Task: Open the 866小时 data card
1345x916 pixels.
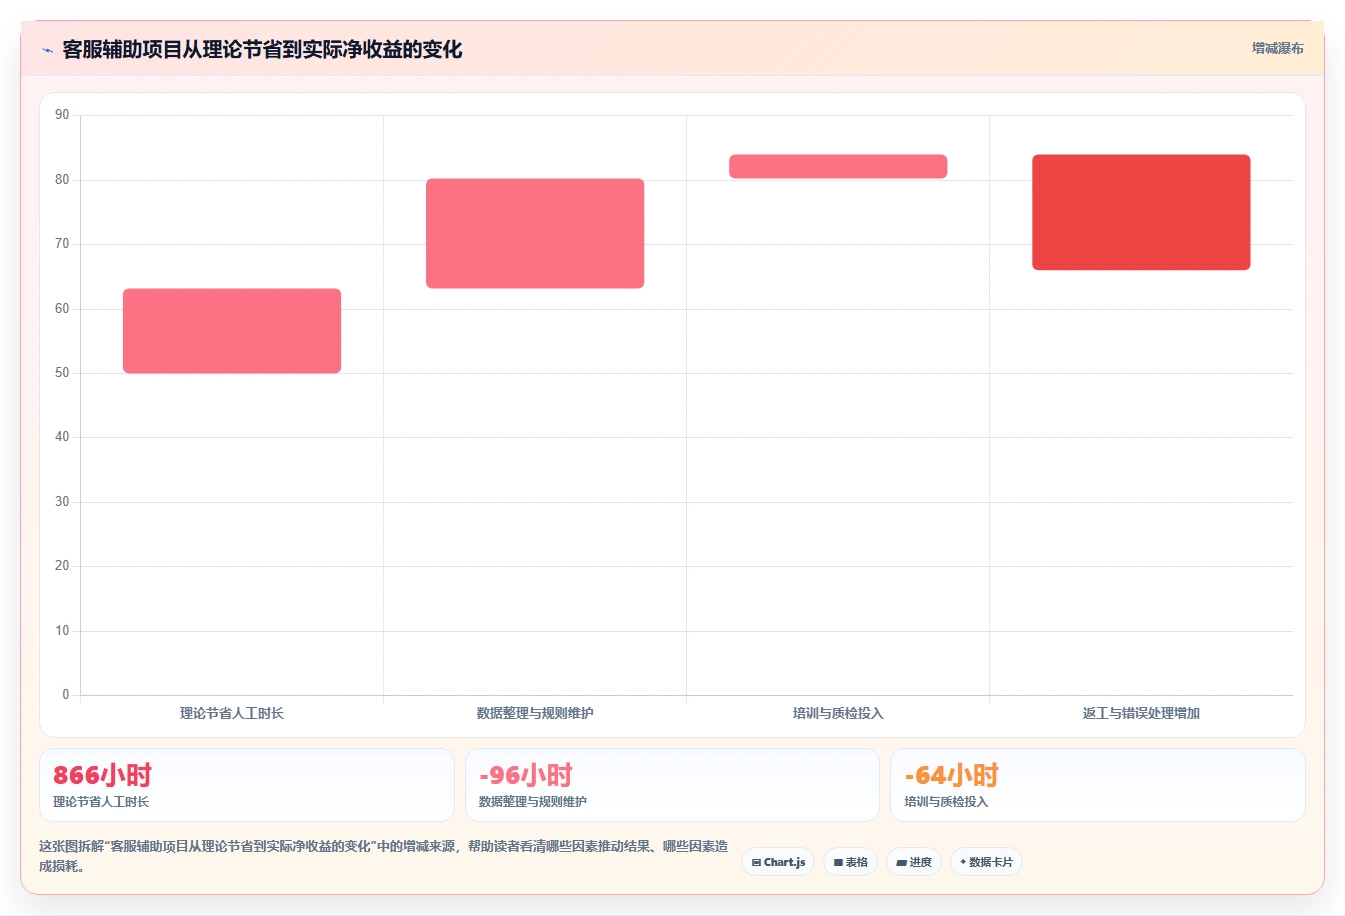Action: (x=247, y=785)
